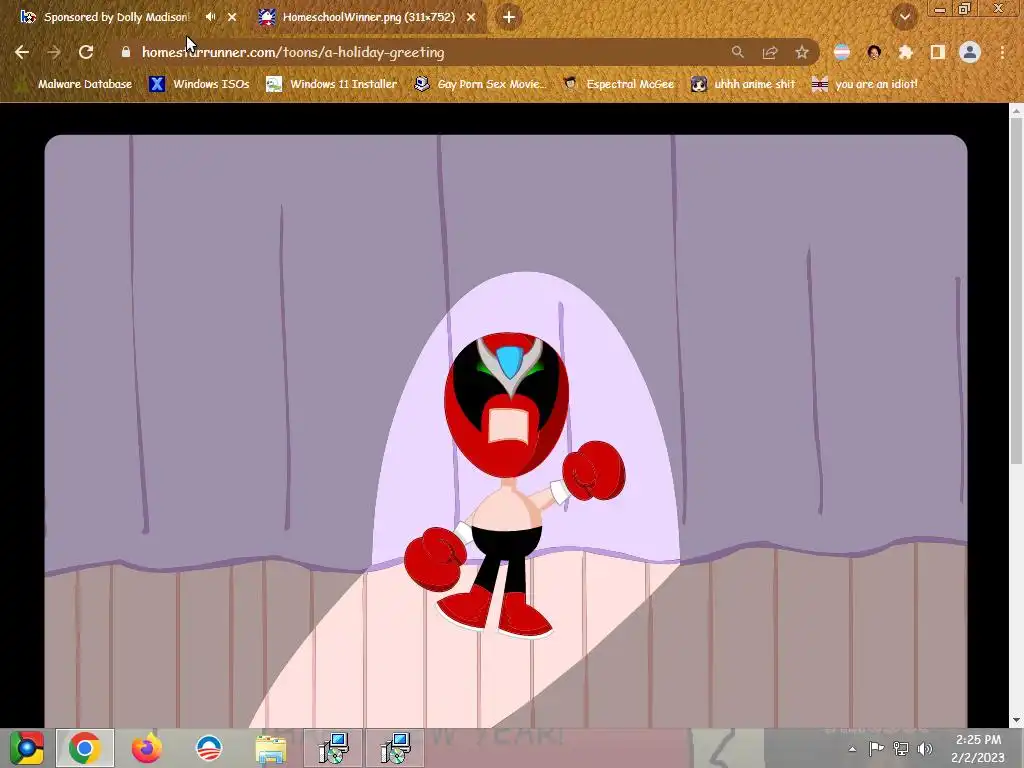Open the Chrome profile avatar menu
This screenshot has height=768, width=1024.
click(970, 52)
